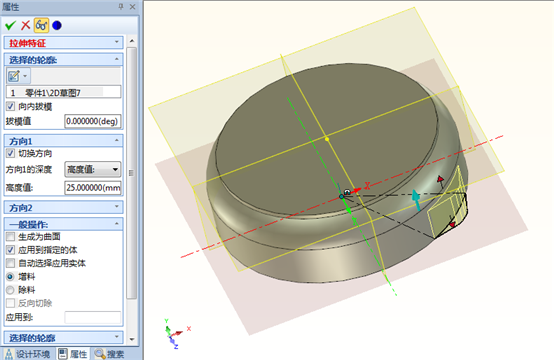Click the property panel vertical scrollbar
The width and height of the screenshot is (554, 360).
(132, 173)
